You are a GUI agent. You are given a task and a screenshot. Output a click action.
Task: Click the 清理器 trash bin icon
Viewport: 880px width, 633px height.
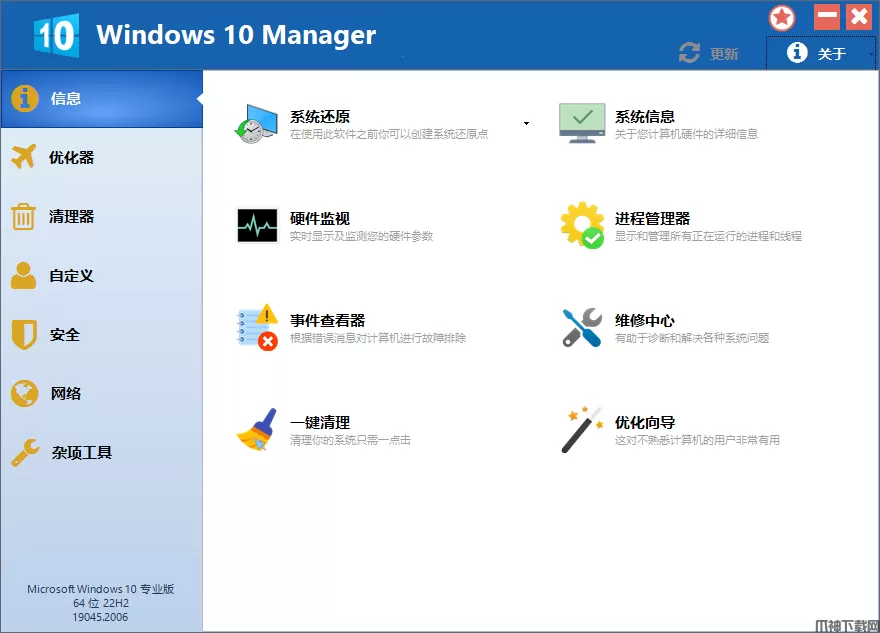24,217
